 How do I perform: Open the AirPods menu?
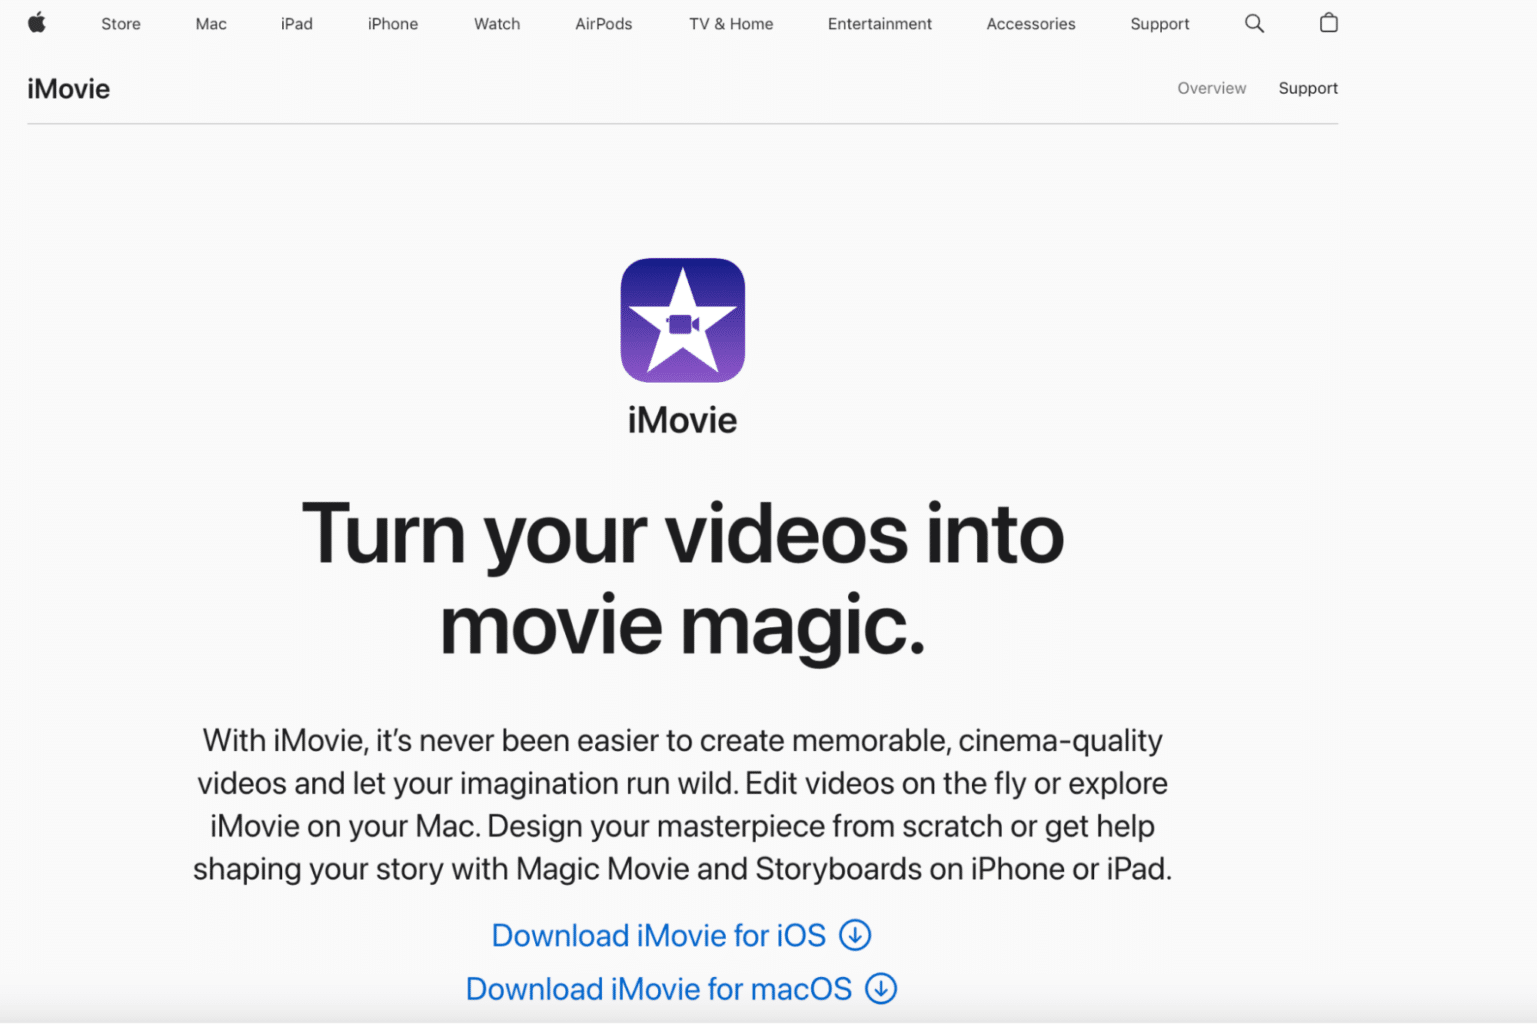pos(604,24)
